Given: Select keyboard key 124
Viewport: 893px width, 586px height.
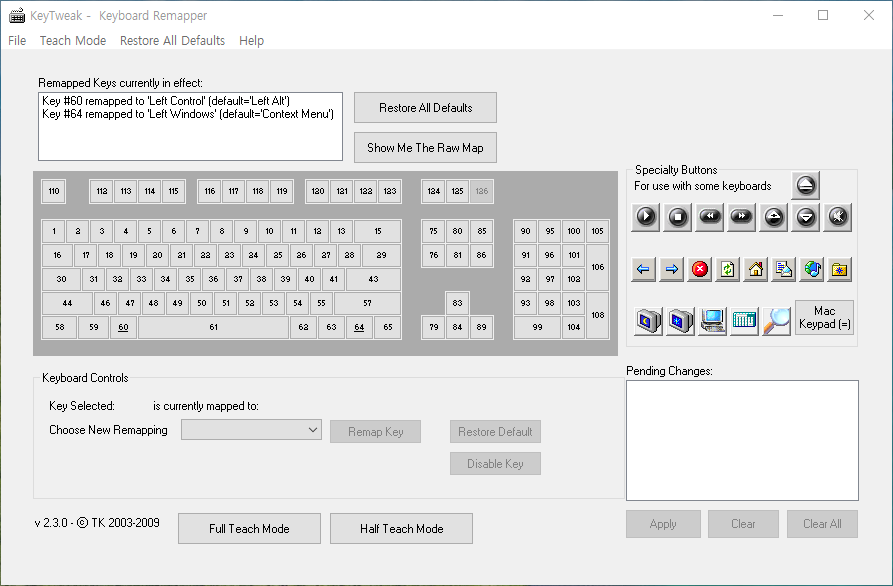Looking at the screenshot, I should 433,191.
